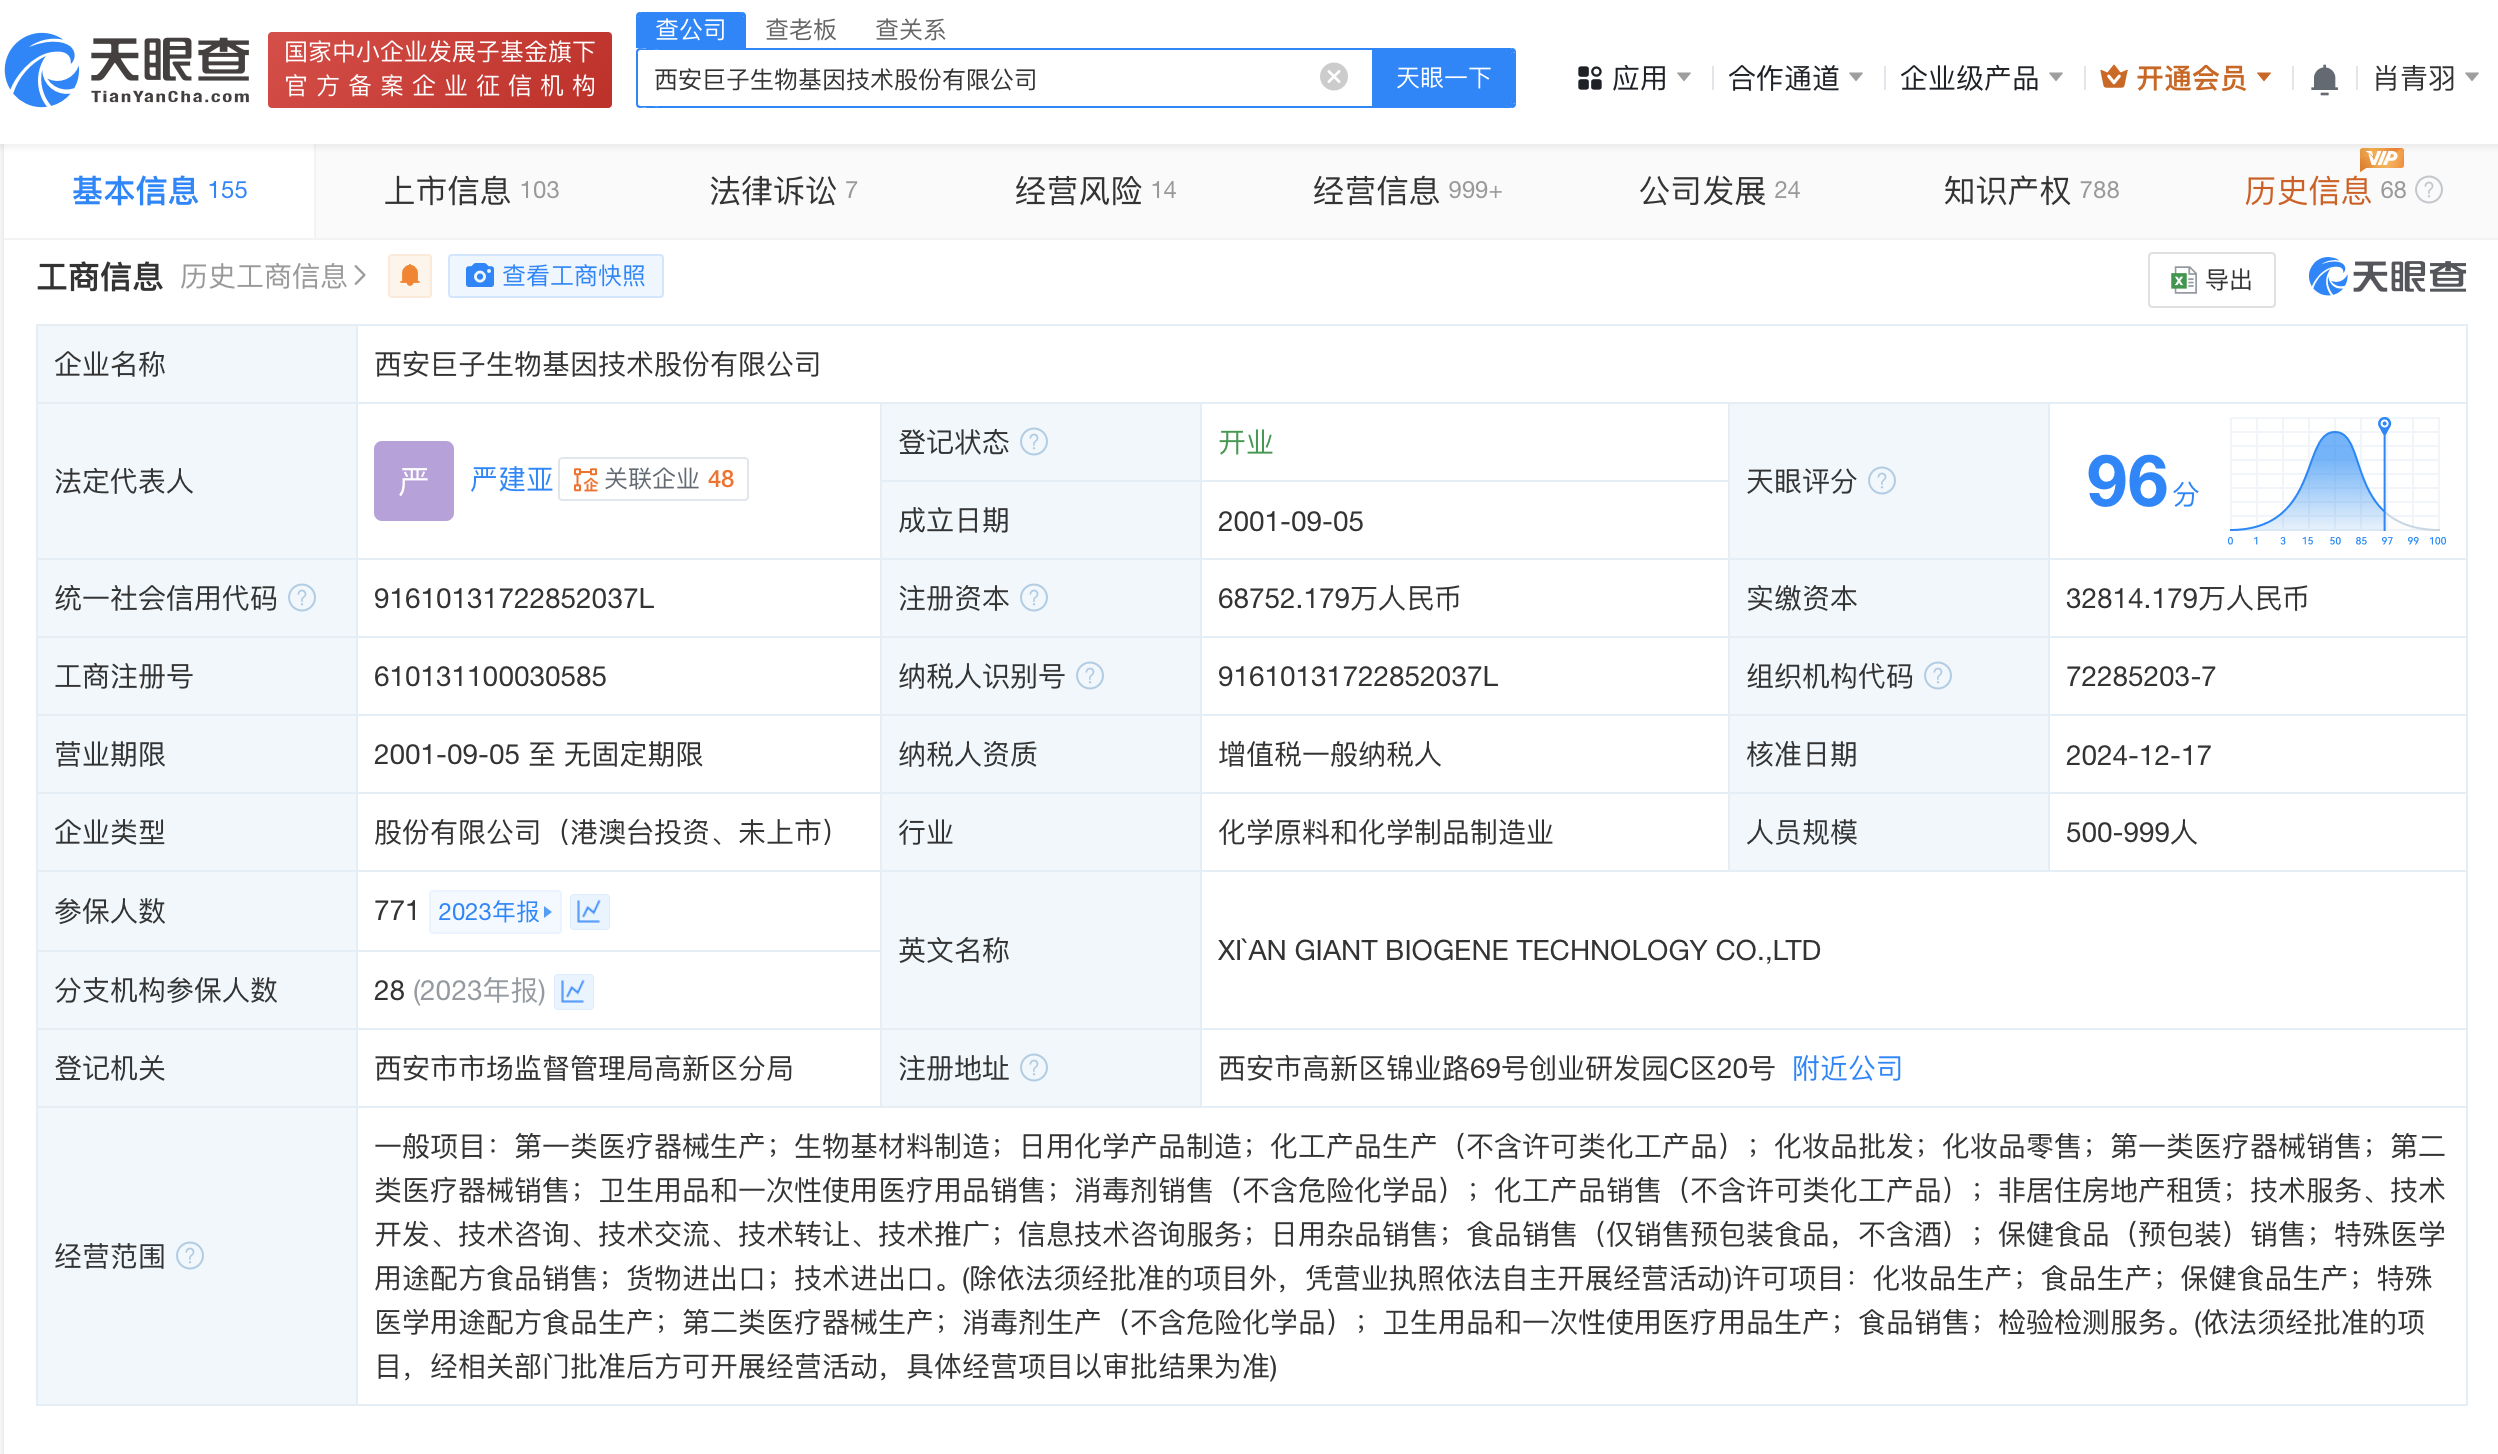Click the score distribution chart for 天眼评分
This screenshot has height=1454, width=2498.
tap(2336, 481)
